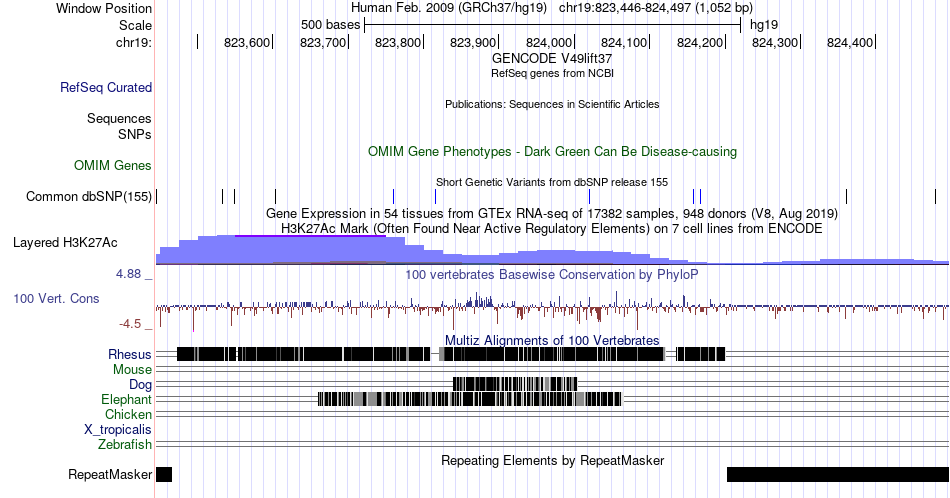Click Multiz Alignments of 100 Vertebrates title

[x=552, y=340]
